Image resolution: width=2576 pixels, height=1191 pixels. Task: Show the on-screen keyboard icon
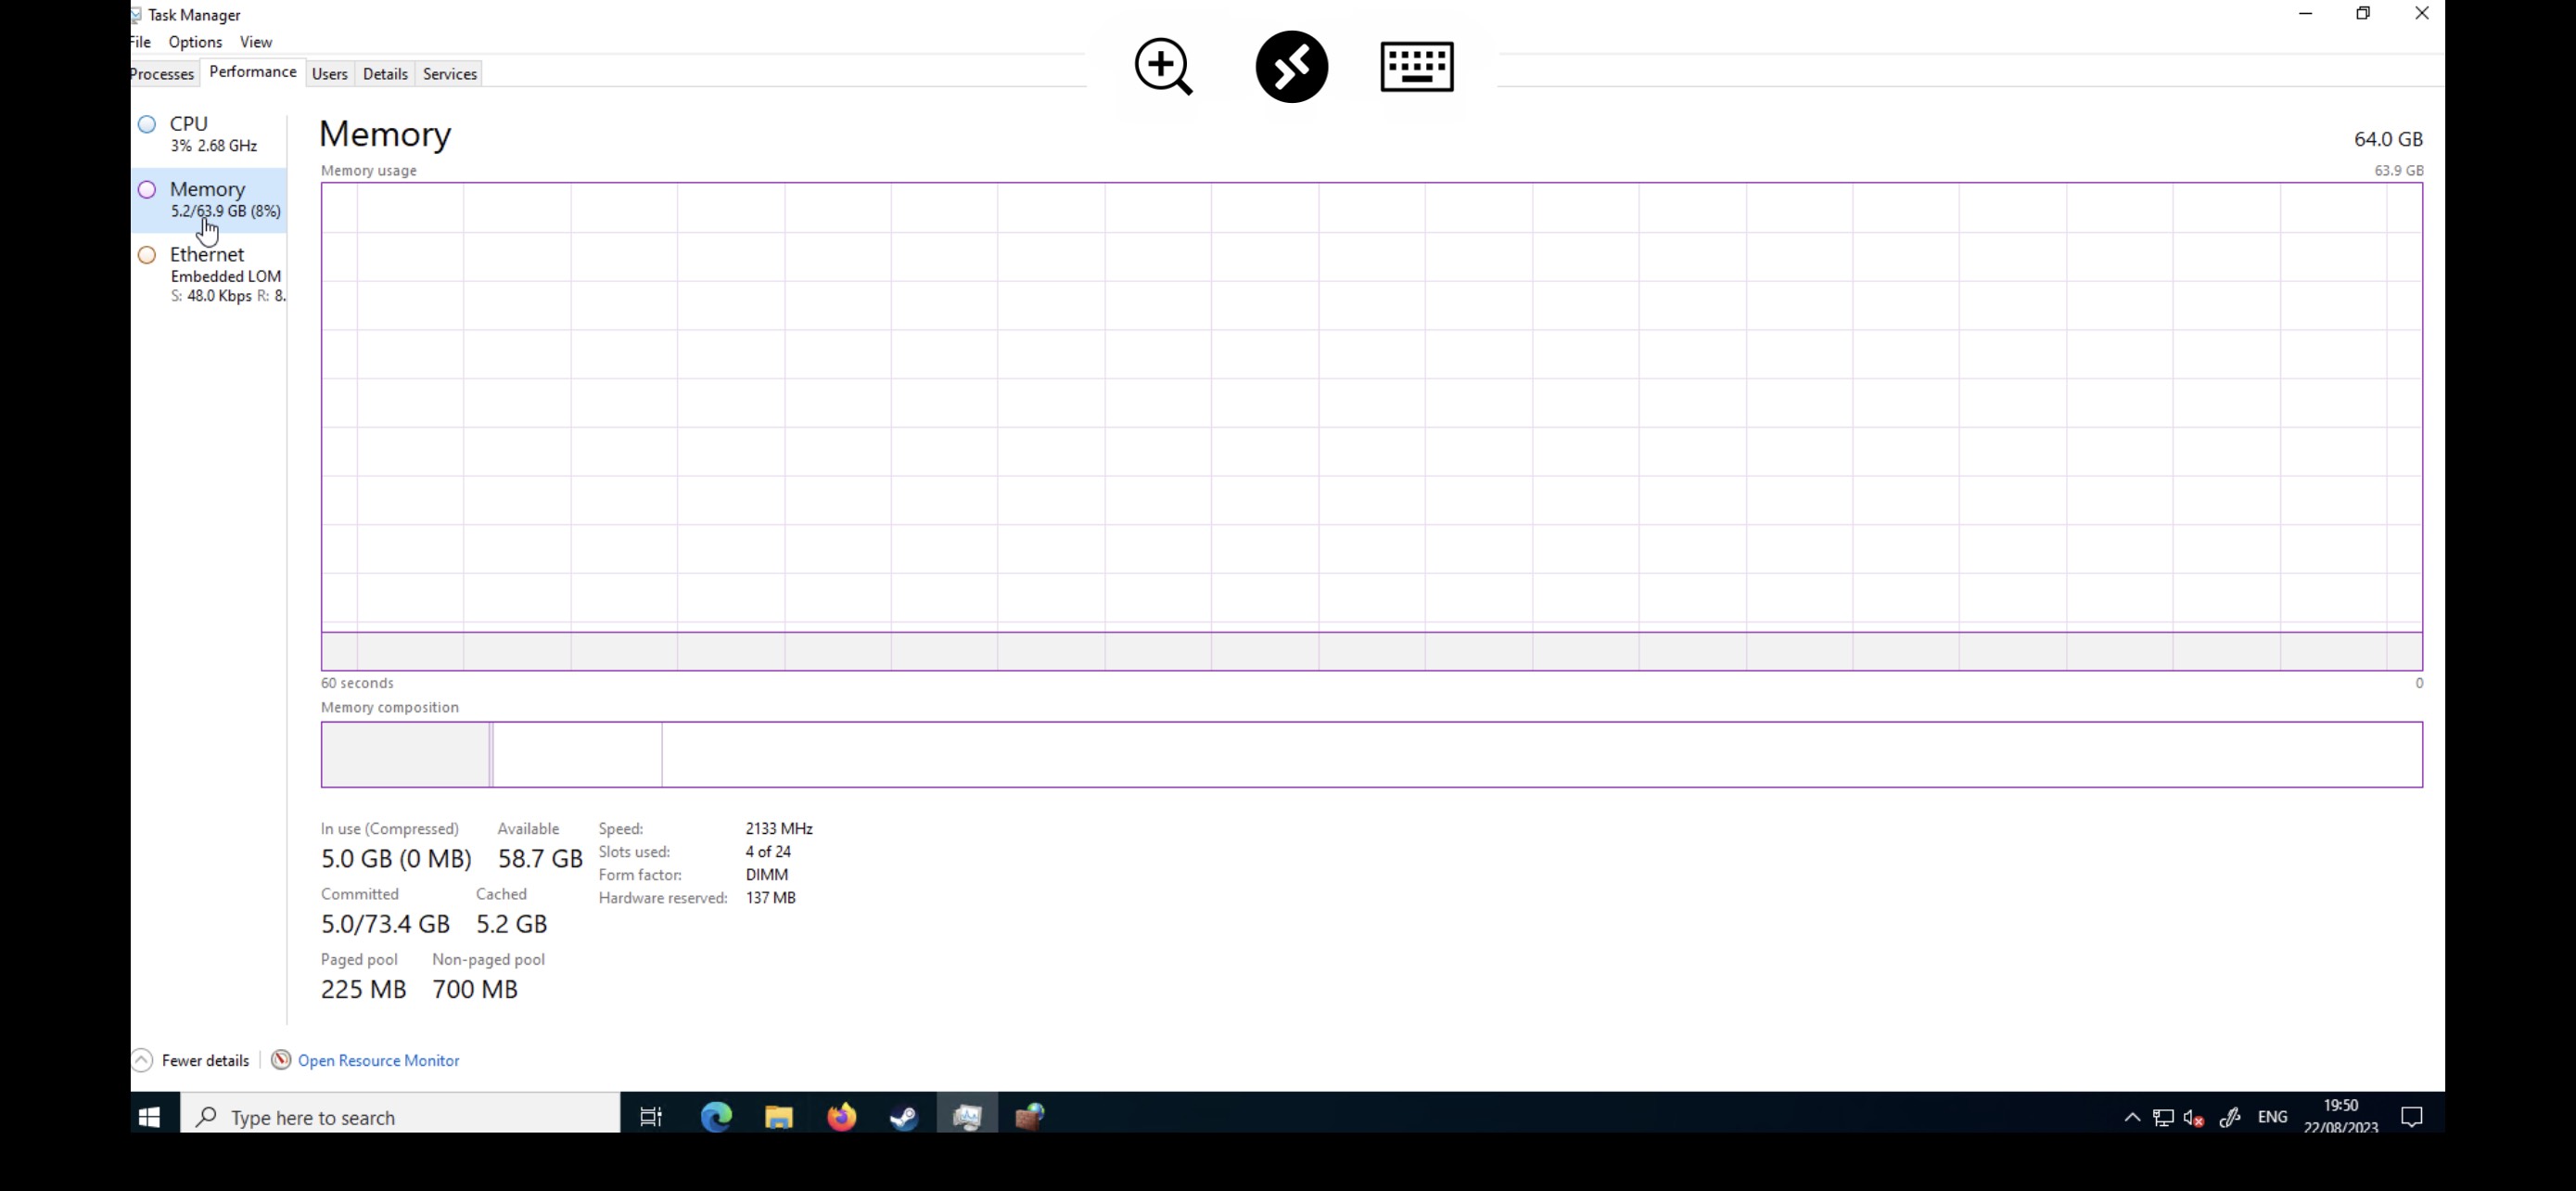point(1417,67)
